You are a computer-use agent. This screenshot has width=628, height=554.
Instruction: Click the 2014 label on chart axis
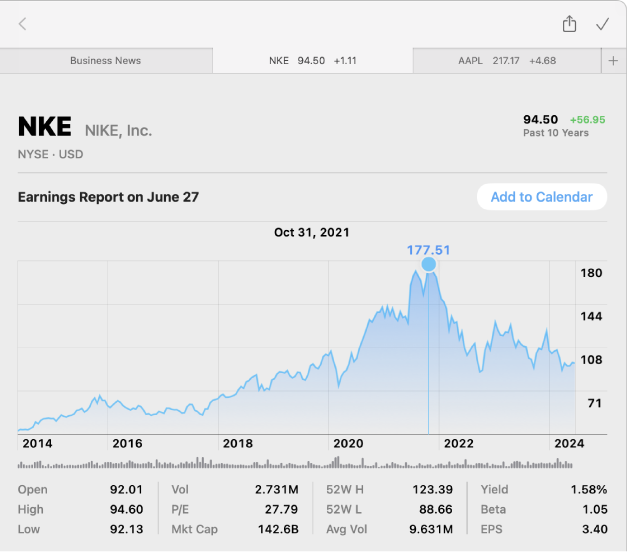tap(37, 443)
